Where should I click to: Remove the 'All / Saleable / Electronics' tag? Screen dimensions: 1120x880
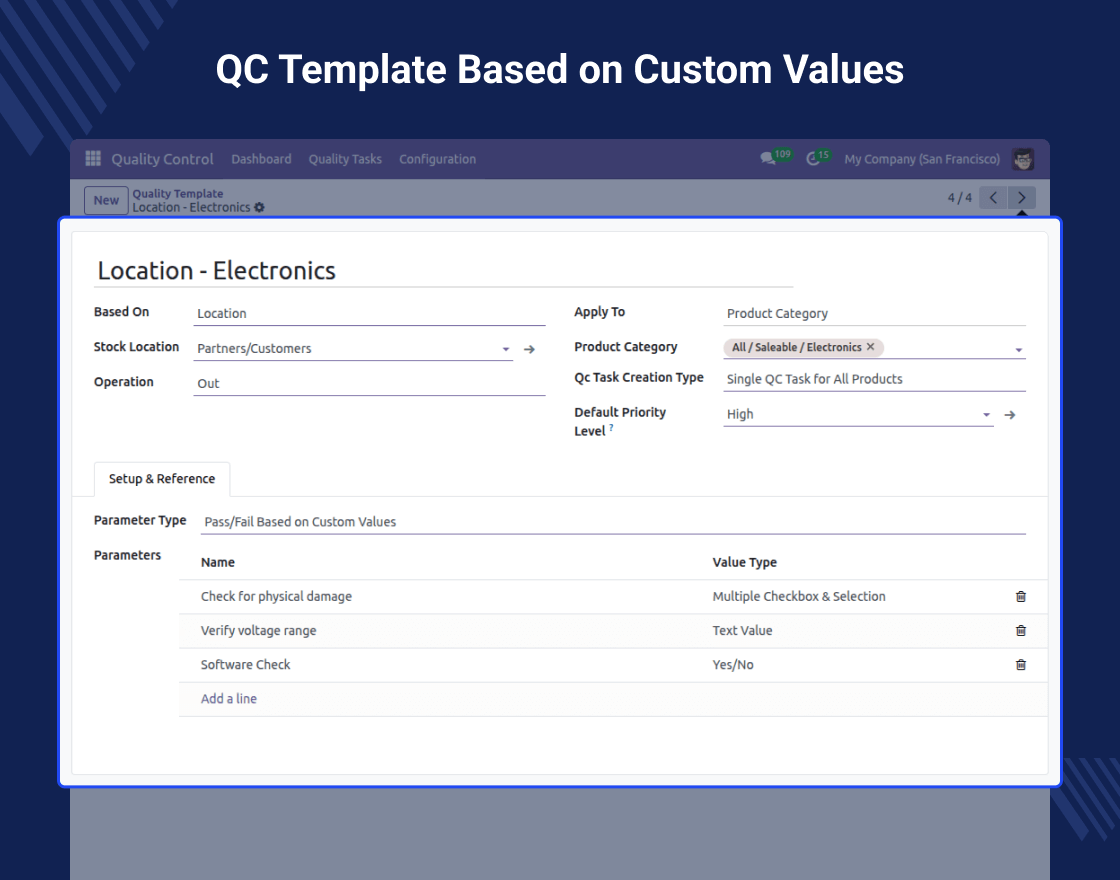[870, 347]
